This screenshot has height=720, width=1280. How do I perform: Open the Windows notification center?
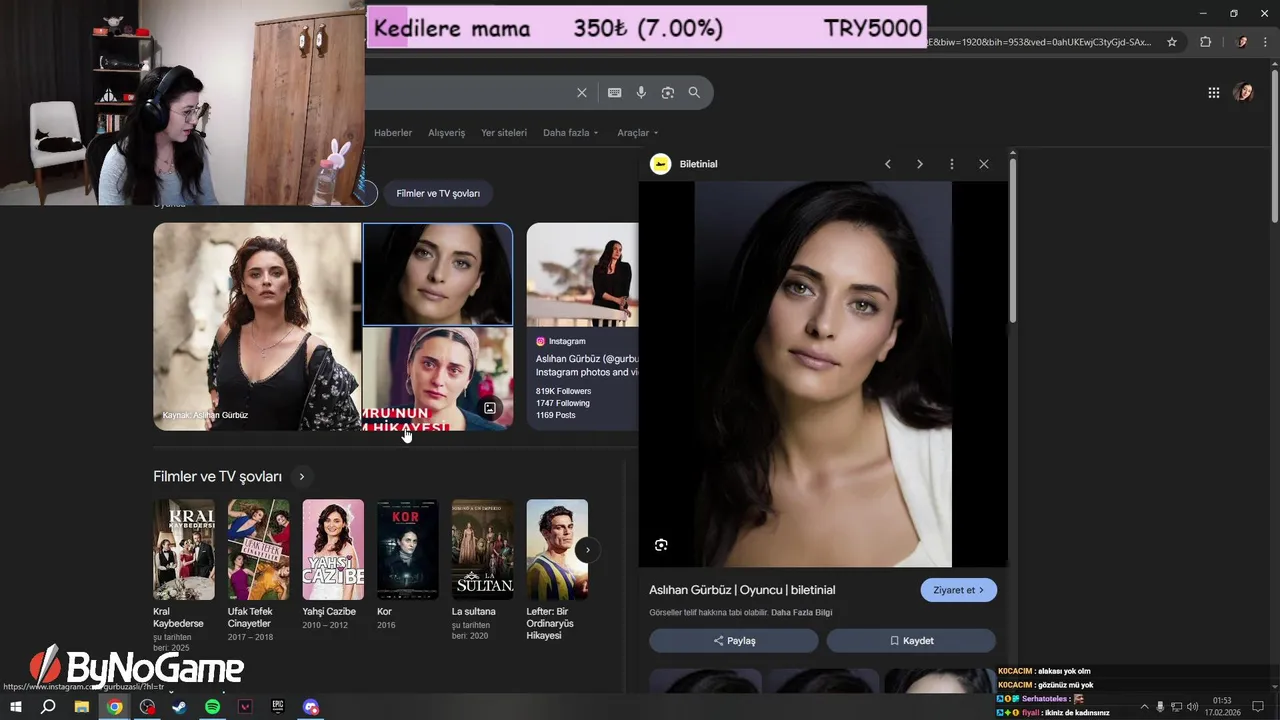tap(1258, 707)
